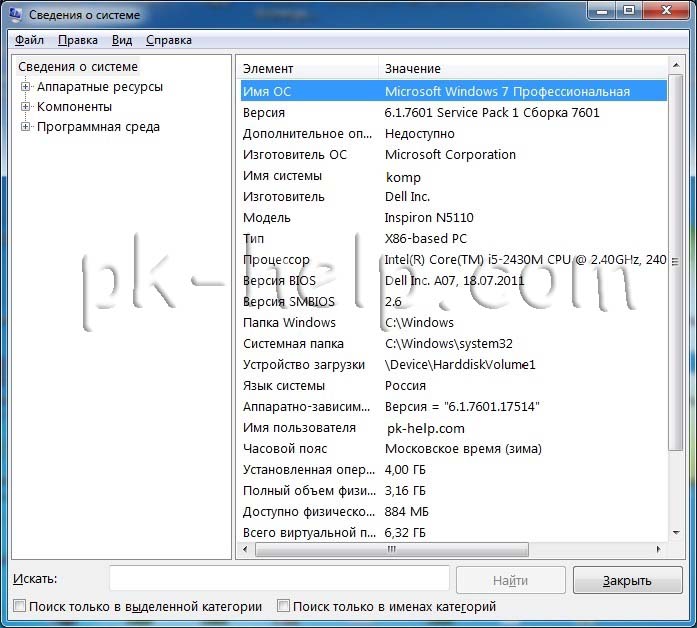
Task: Close the window with the X button
Action: point(666,11)
